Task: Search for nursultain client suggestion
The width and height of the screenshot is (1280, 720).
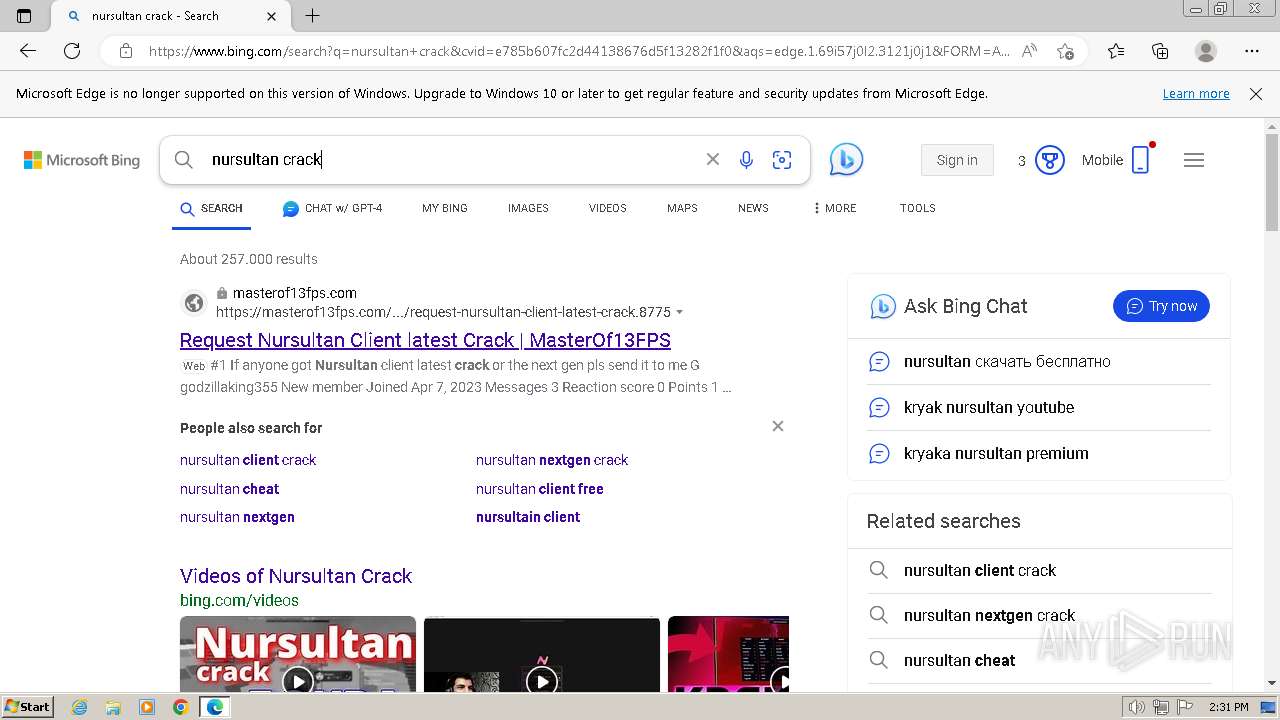Action: (x=528, y=517)
